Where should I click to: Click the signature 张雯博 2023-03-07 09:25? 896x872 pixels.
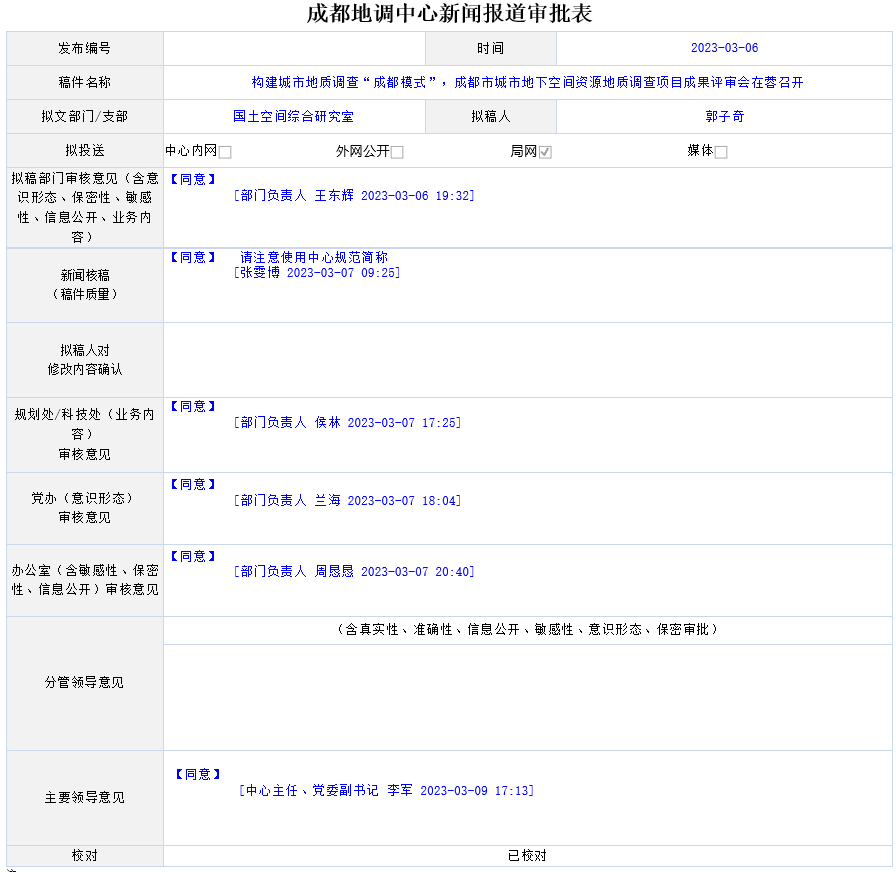click(316, 272)
